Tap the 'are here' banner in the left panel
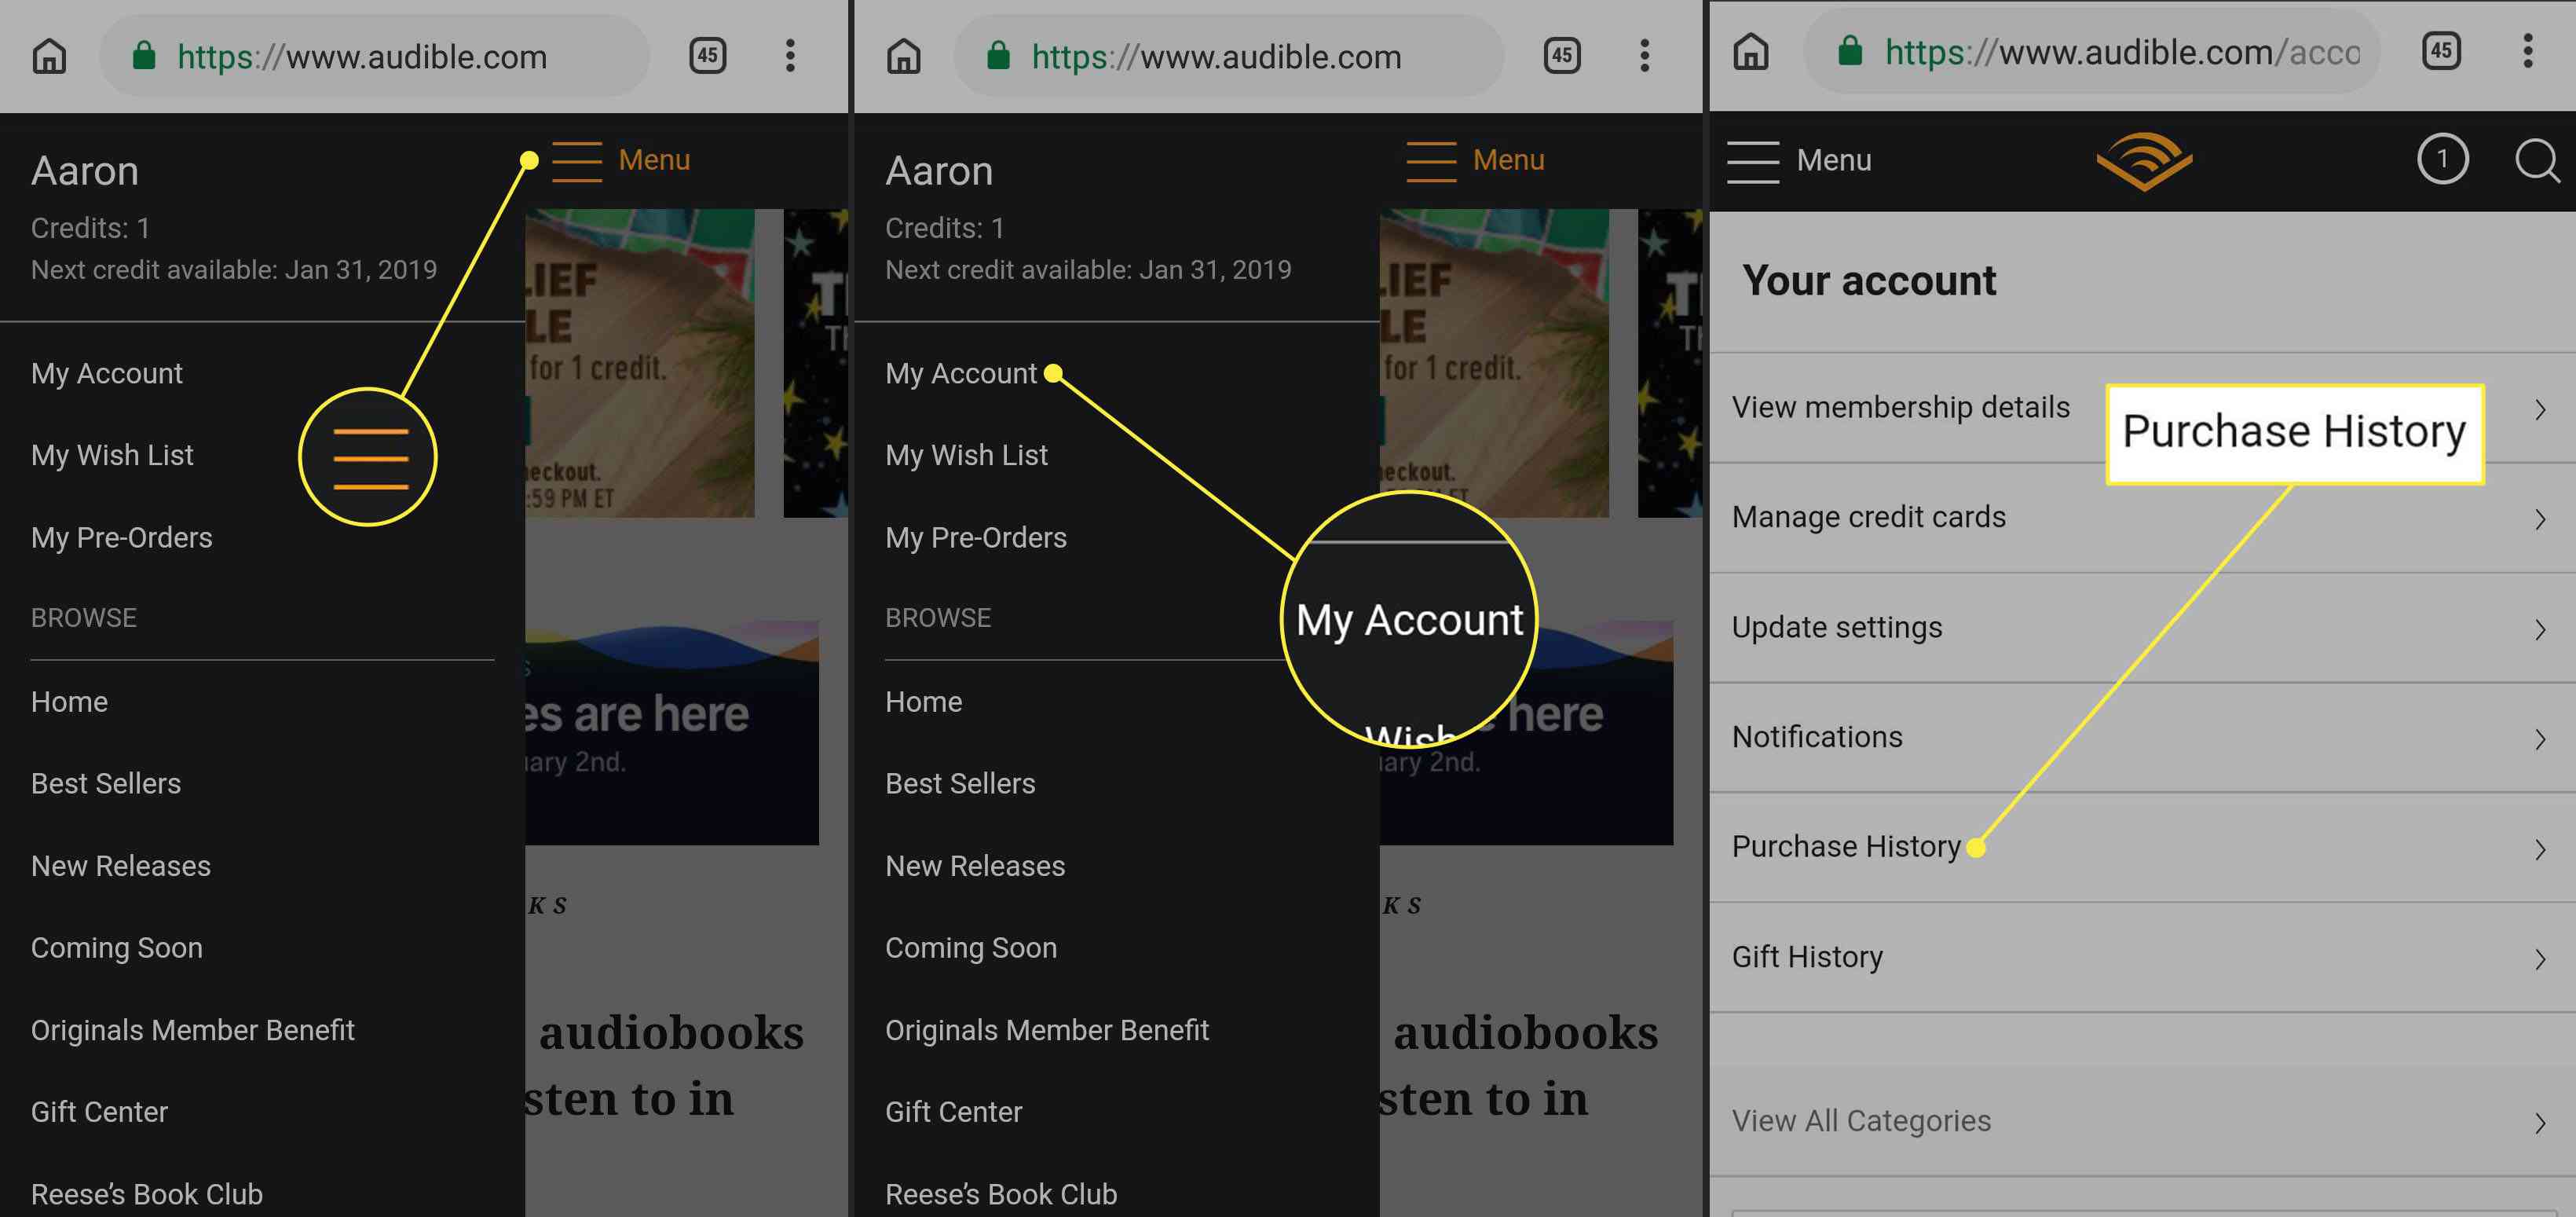Screen dimensions: 2576x1217 point(672,732)
